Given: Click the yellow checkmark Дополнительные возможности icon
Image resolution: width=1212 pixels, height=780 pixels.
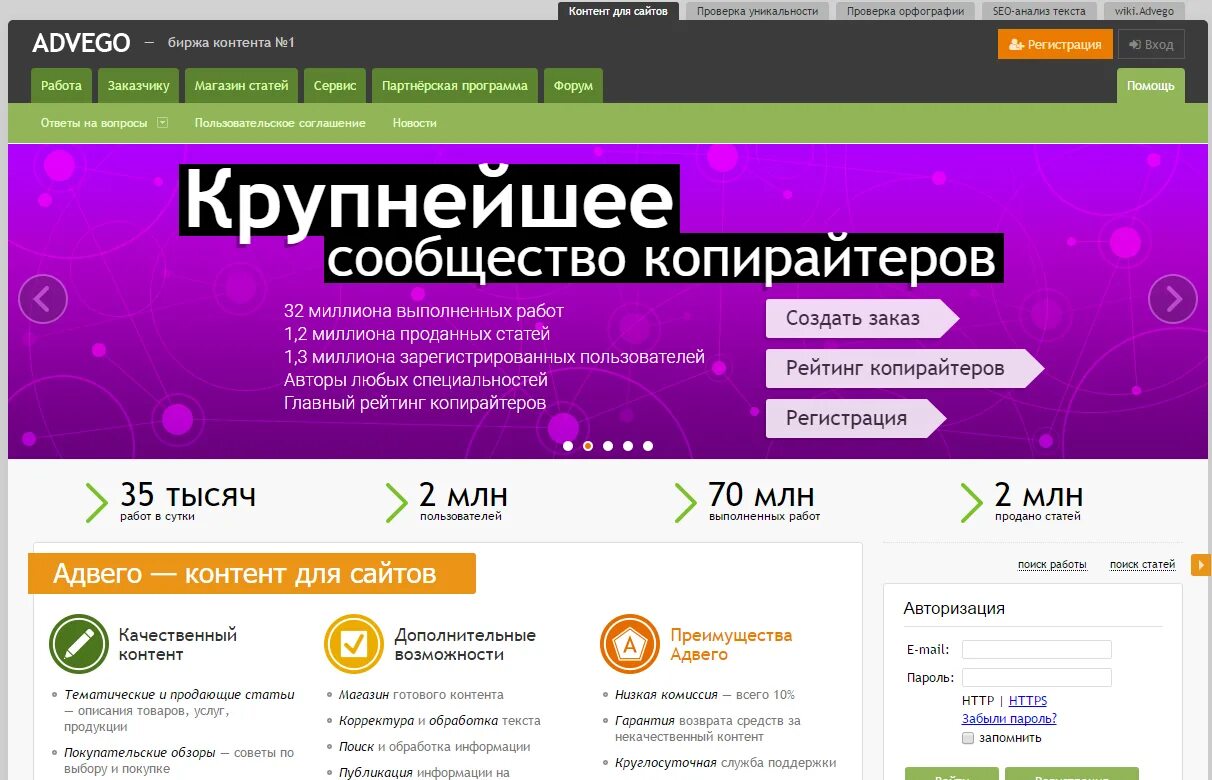Looking at the screenshot, I should 354,644.
